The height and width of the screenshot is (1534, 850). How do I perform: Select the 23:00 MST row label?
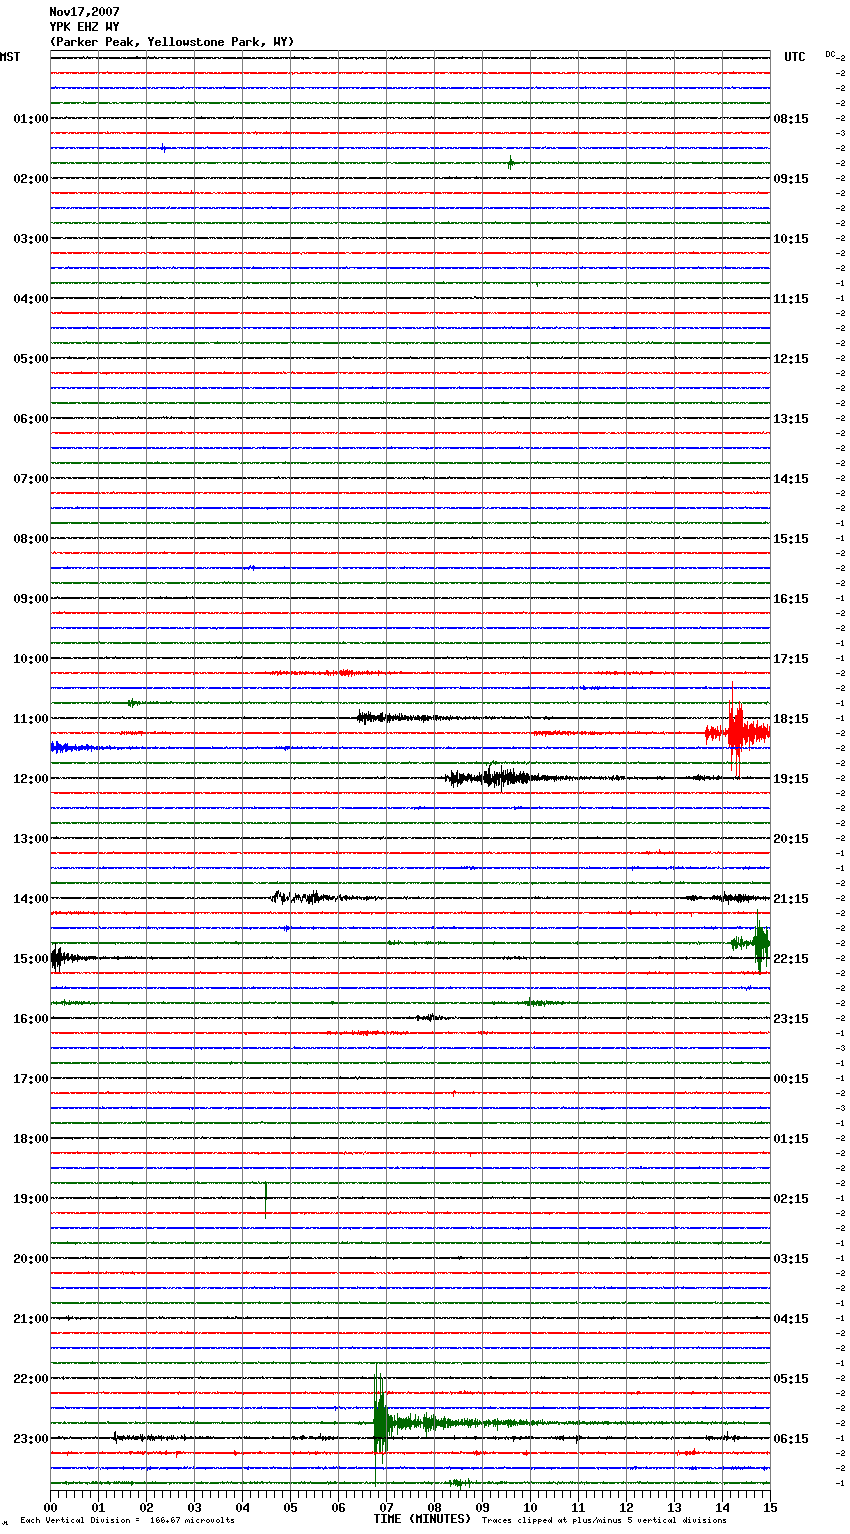tap(31, 1439)
